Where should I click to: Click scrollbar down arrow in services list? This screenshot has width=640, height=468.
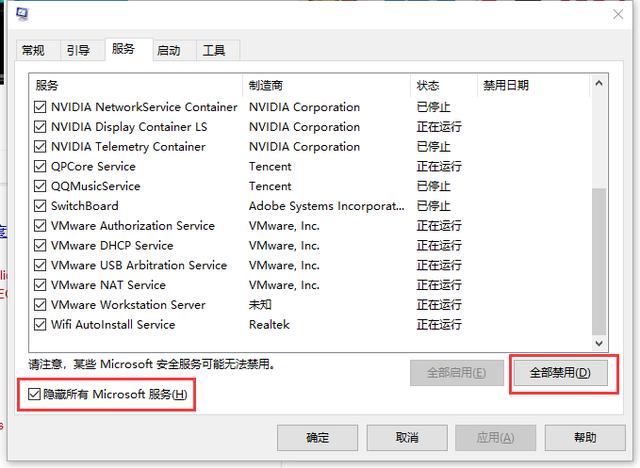click(599, 343)
